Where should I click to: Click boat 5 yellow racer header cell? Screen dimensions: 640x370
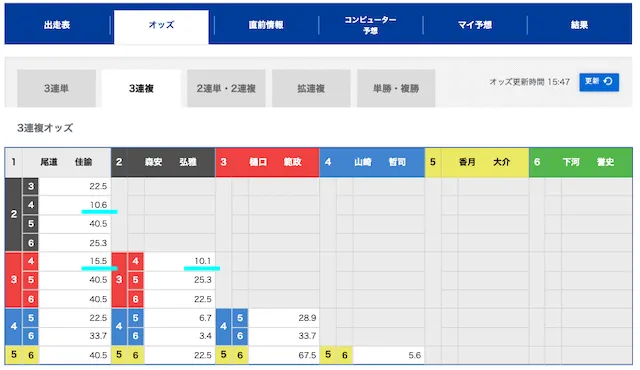477,162
